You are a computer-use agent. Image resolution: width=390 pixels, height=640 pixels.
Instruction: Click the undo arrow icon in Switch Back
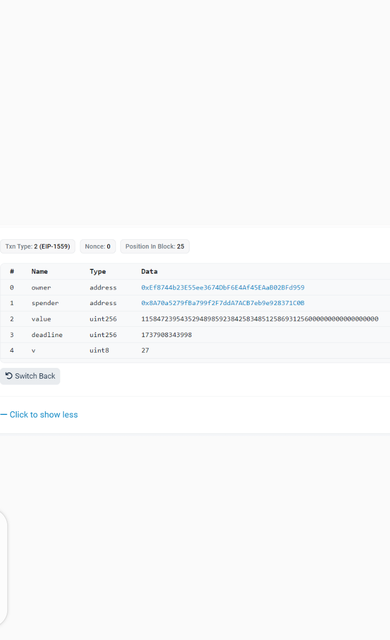9,376
